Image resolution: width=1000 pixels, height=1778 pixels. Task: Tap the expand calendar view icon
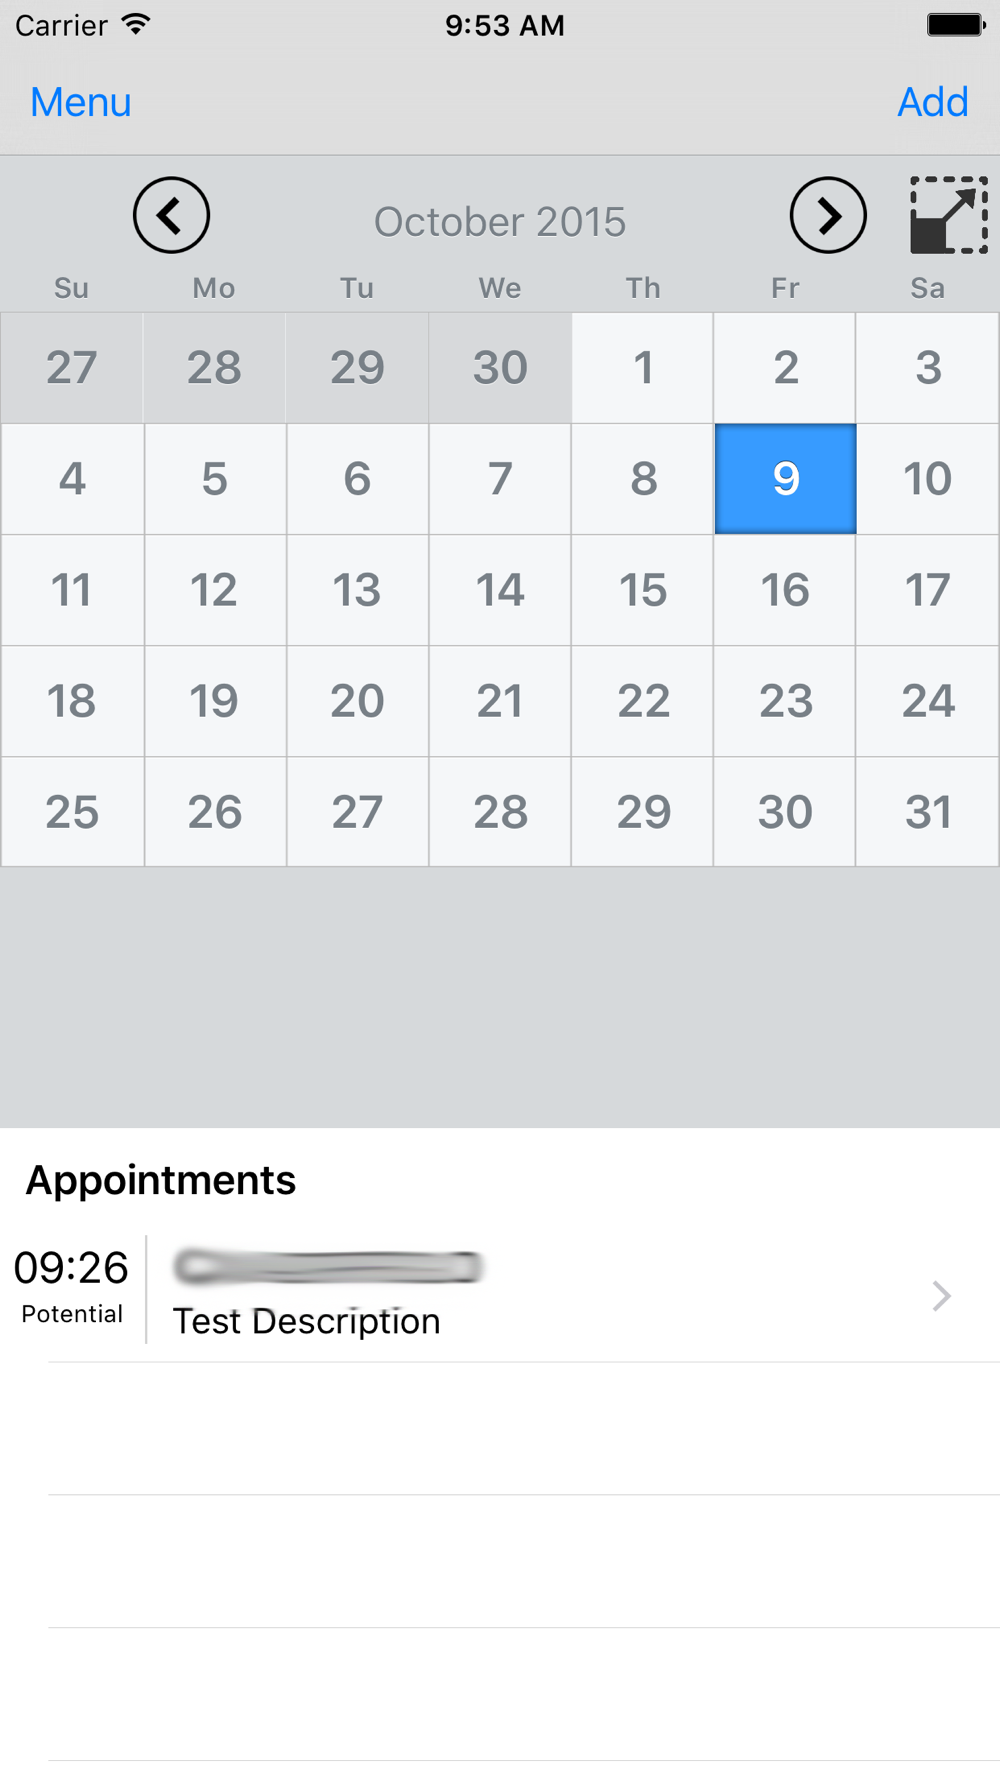click(x=949, y=215)
